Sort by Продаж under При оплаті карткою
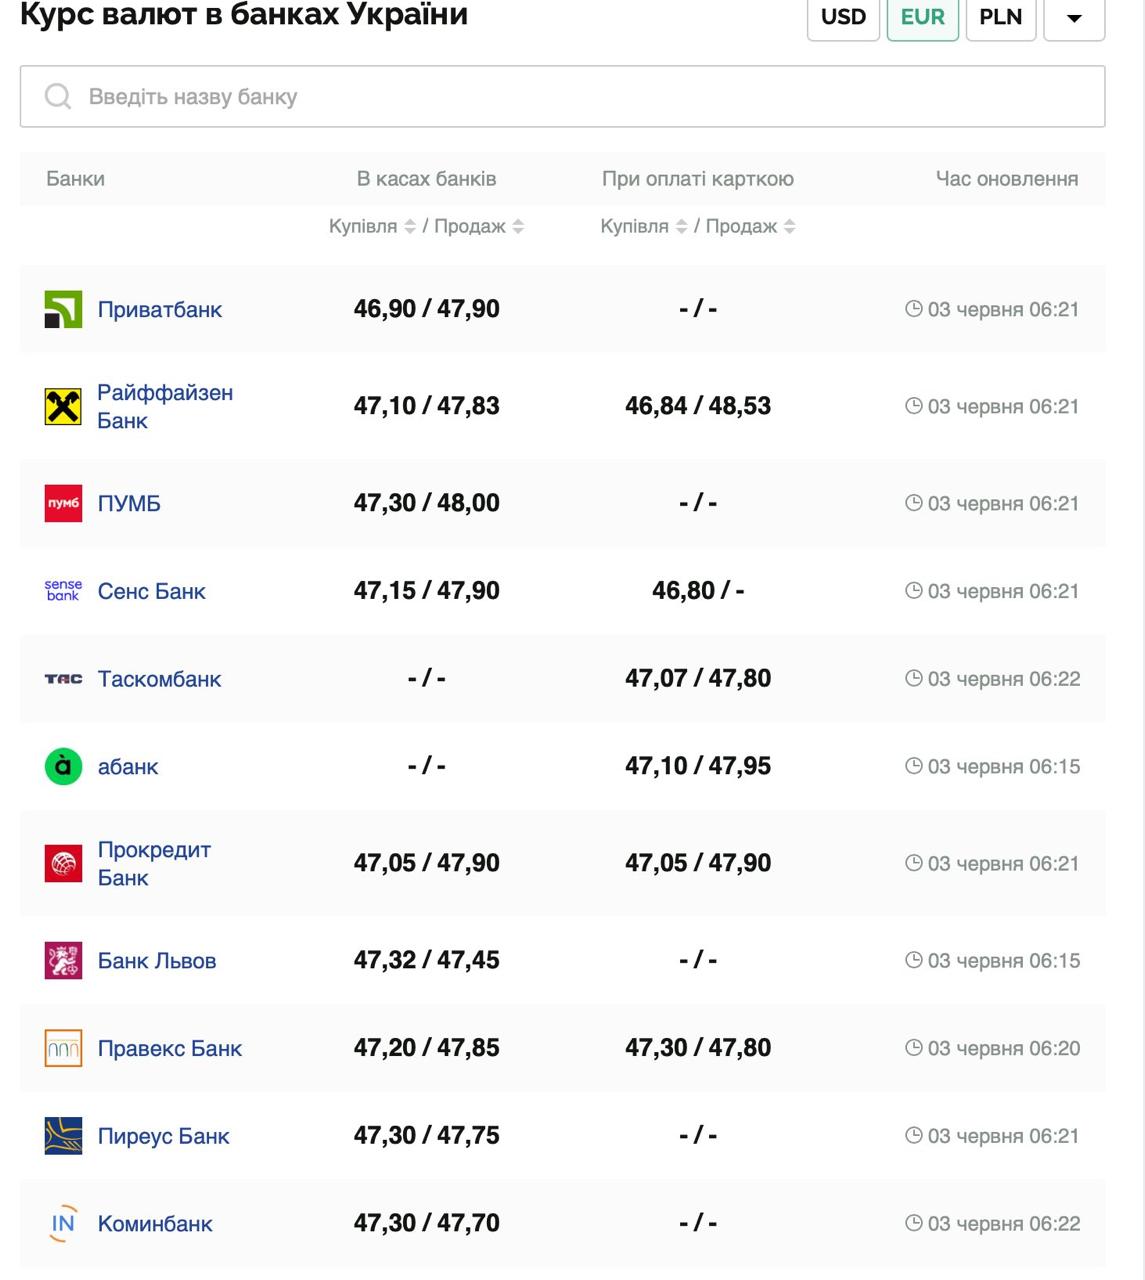 pos(789,227)
